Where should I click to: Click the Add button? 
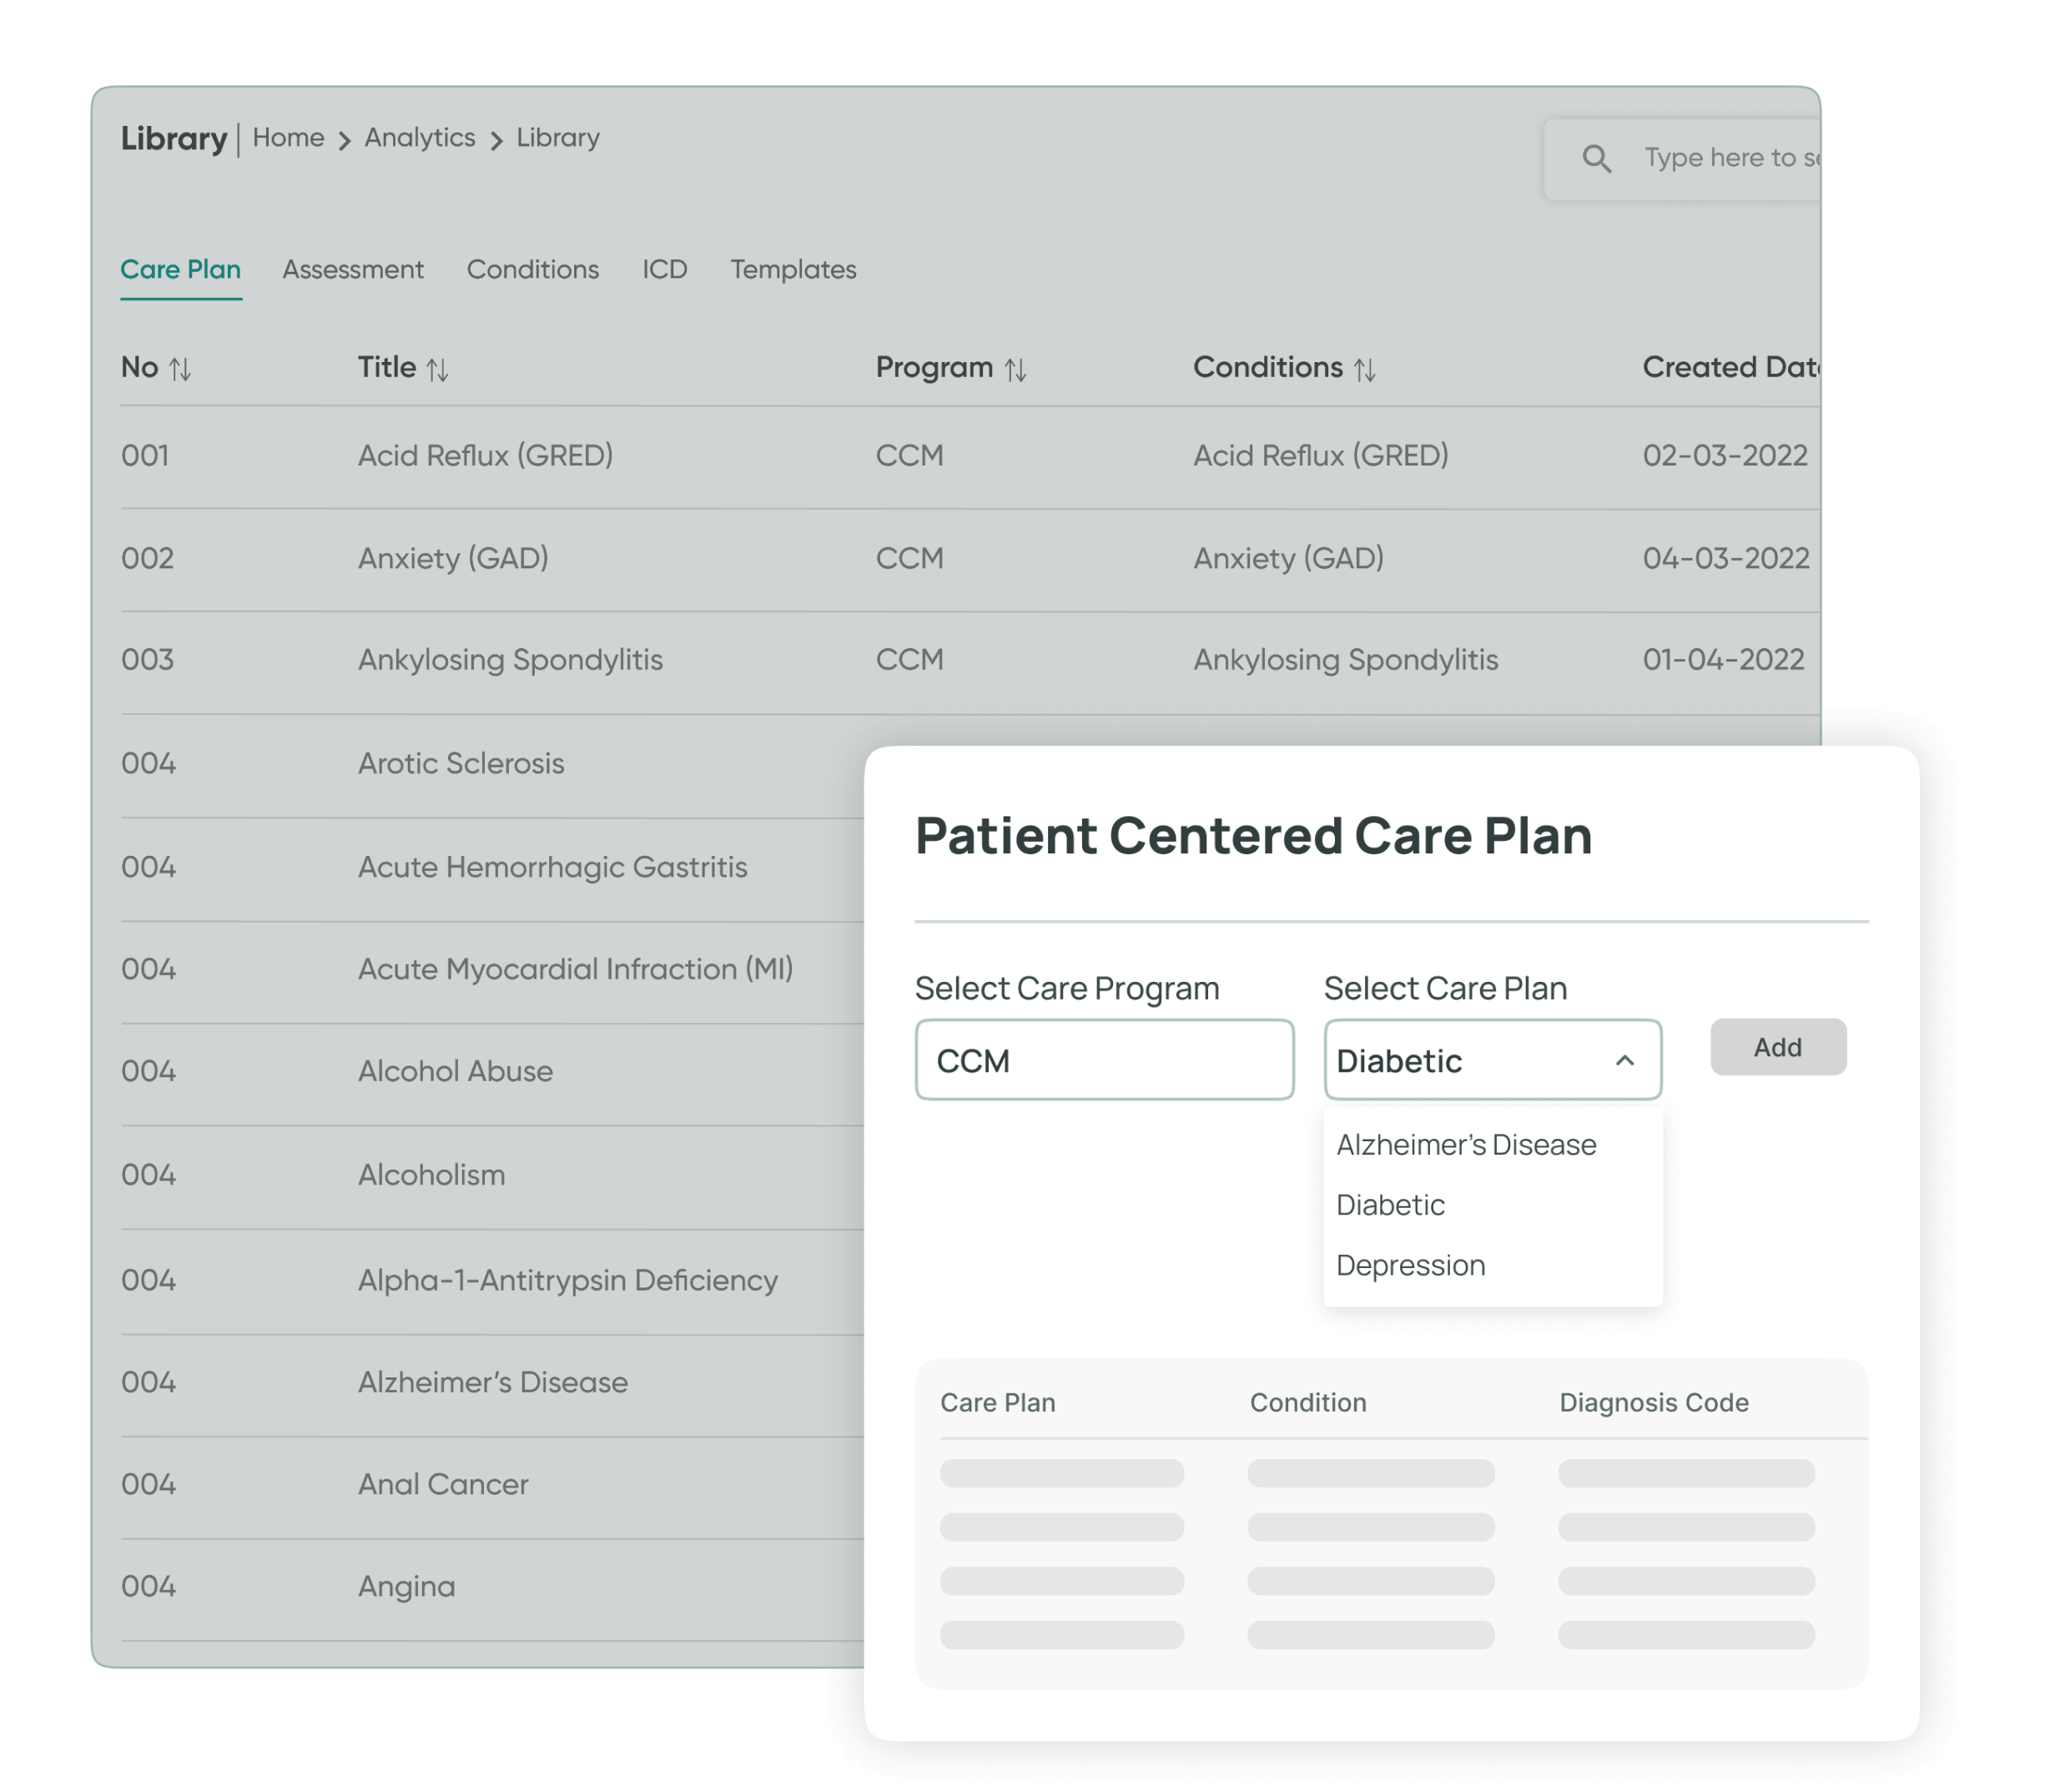click(1777, 1047)
